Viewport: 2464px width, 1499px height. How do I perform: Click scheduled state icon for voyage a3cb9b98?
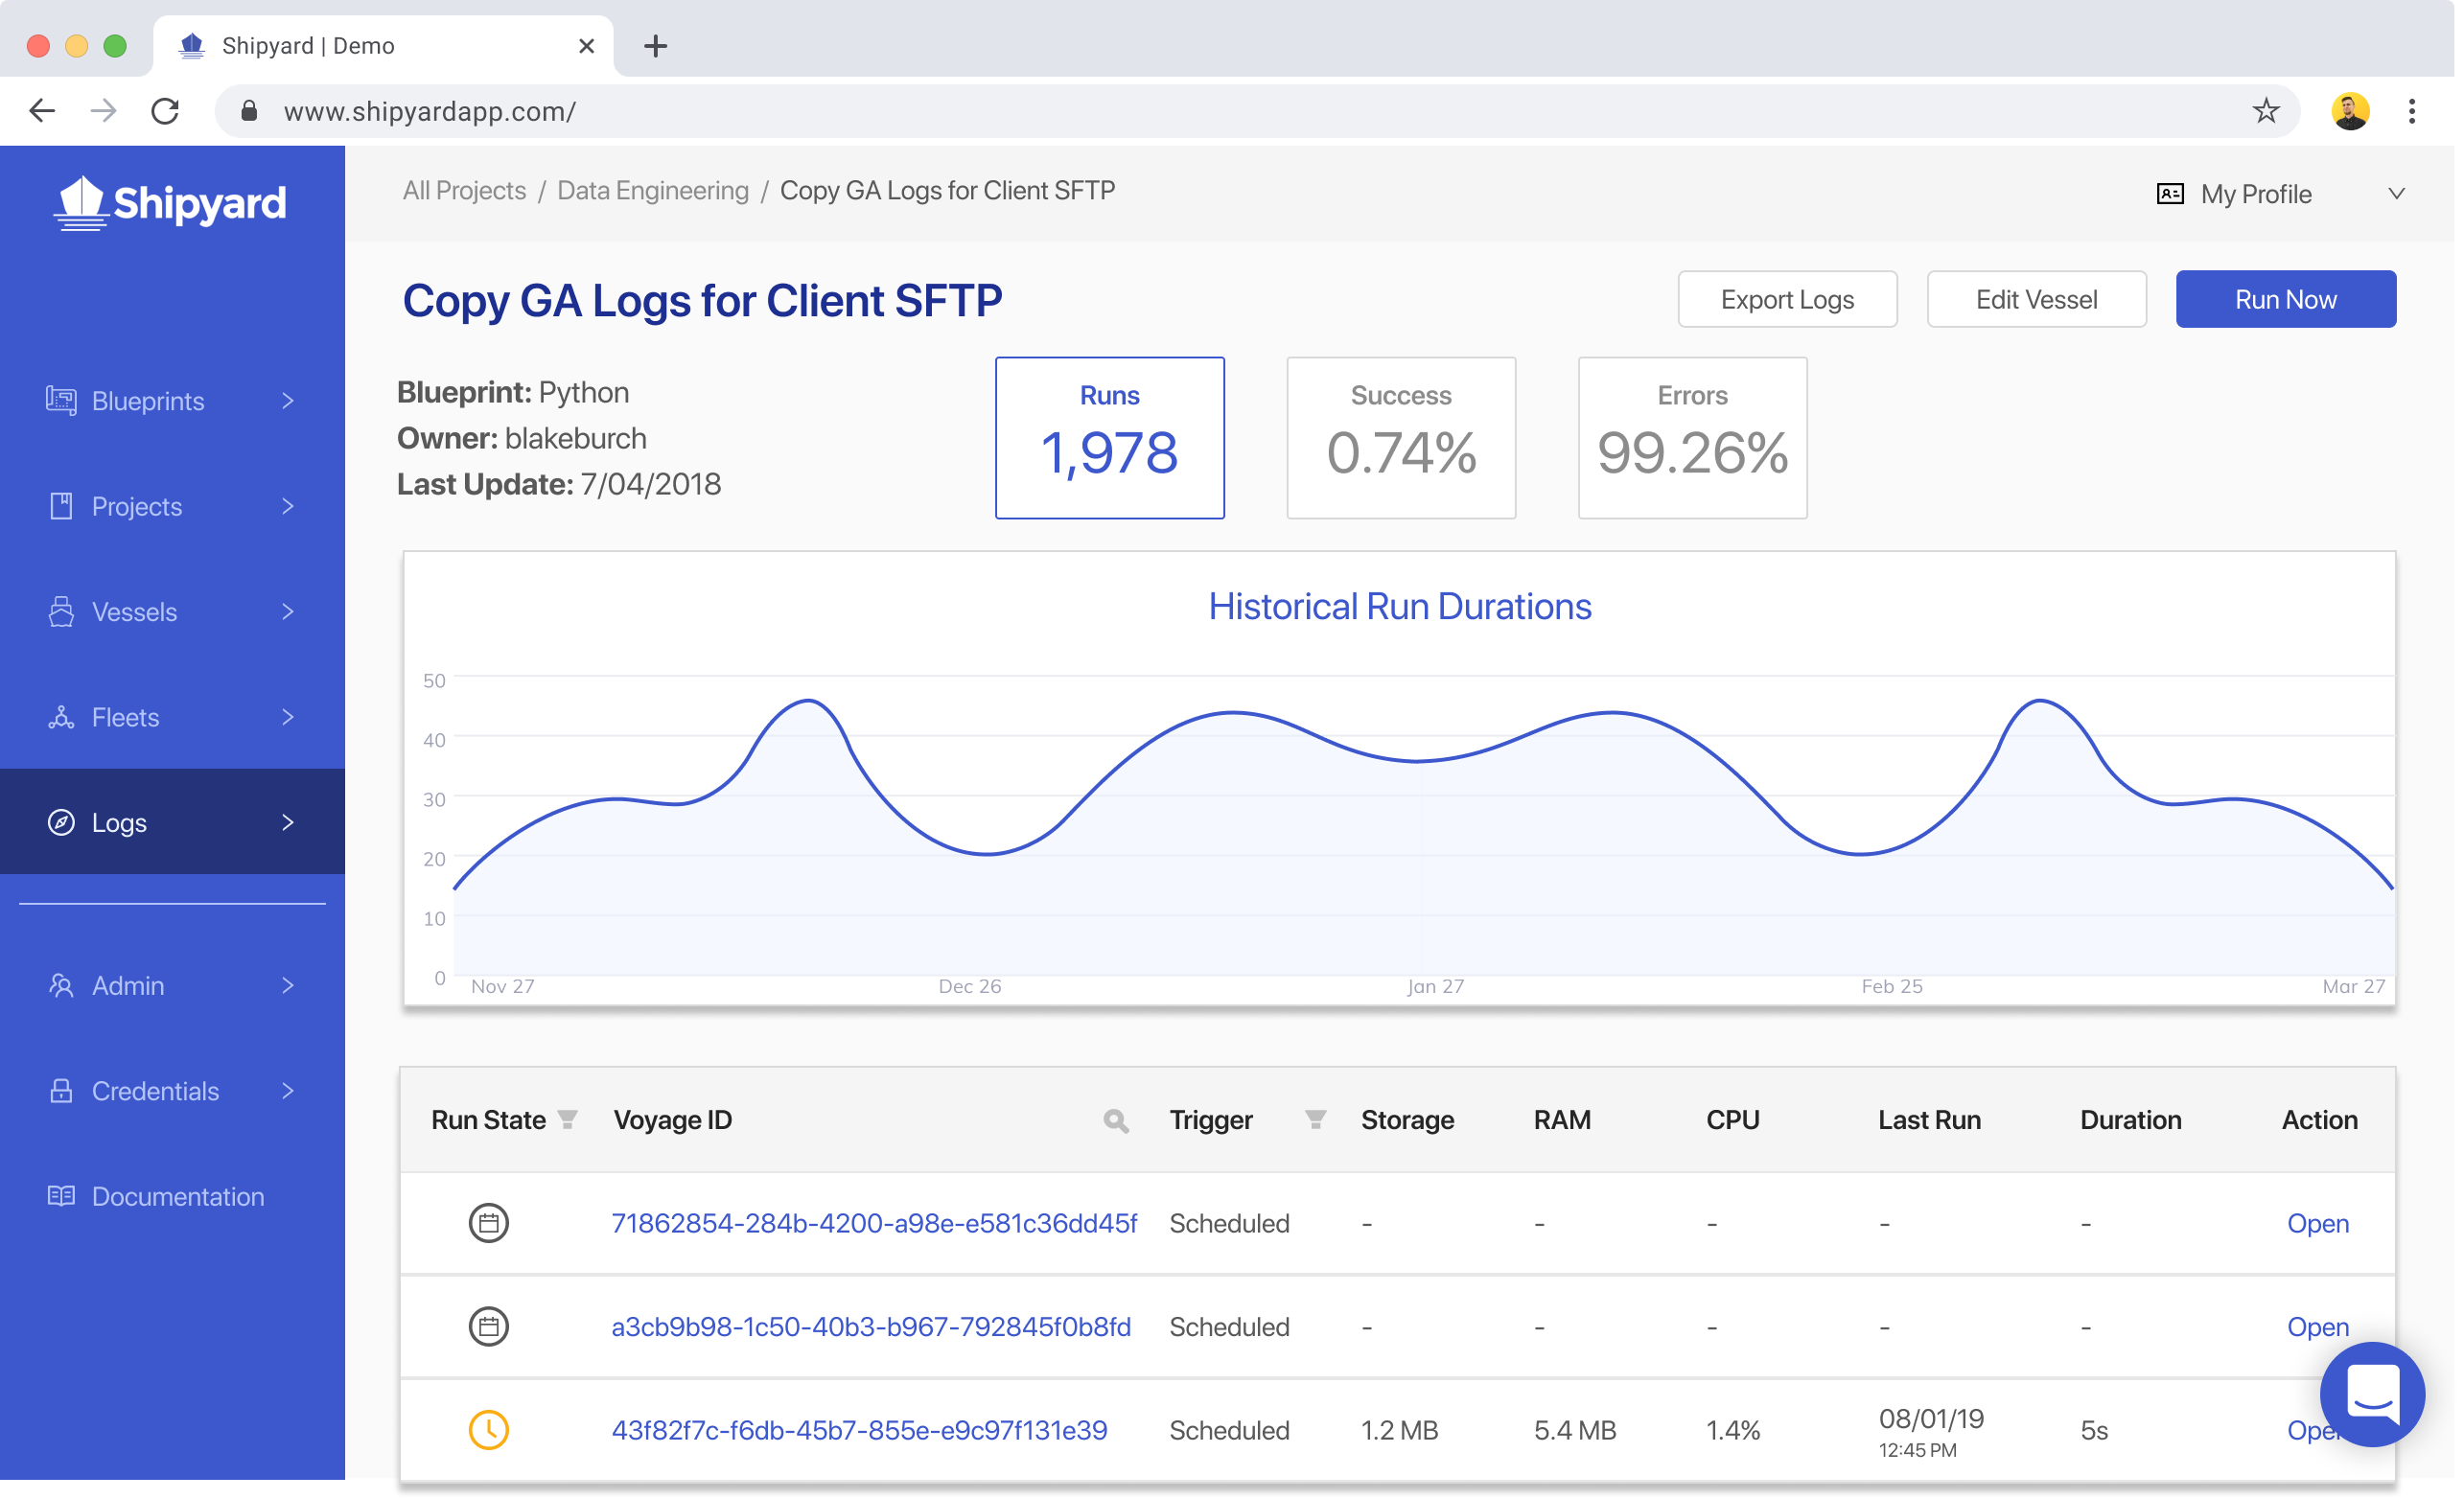tap(489, 1328)
